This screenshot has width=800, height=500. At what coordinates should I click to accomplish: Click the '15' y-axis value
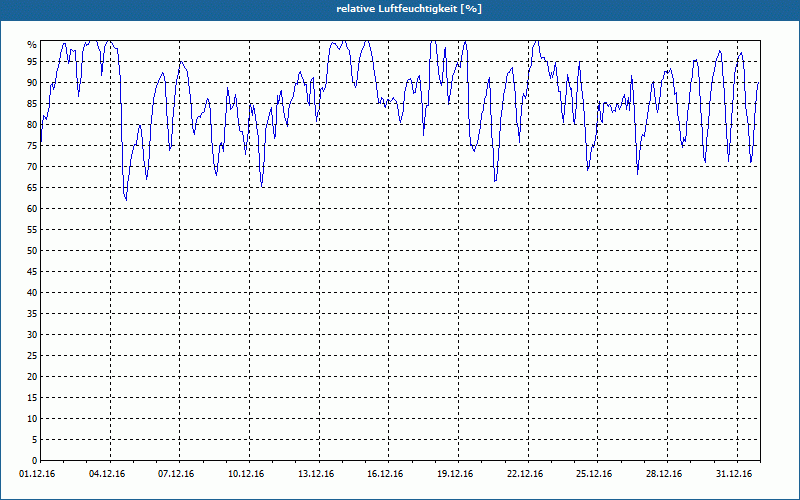click(32, 397)
